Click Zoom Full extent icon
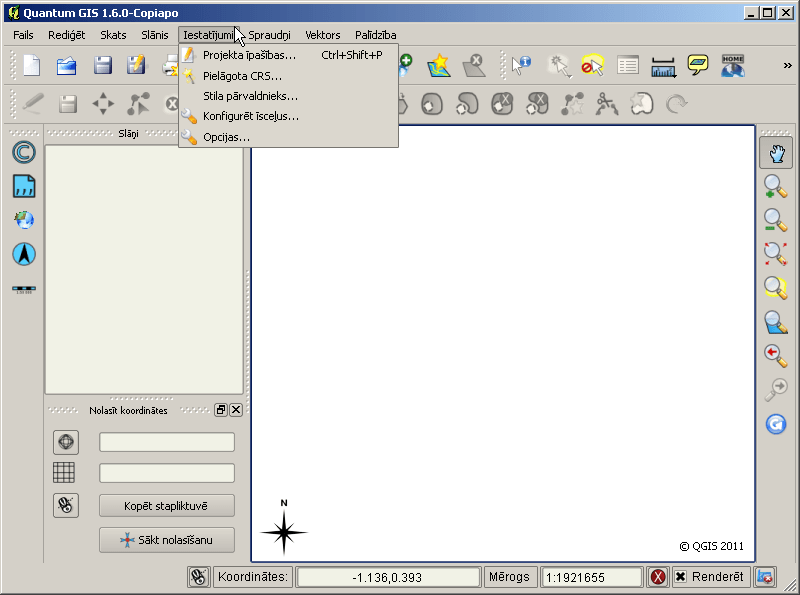Screen dimensions: 800x595 click(x=776, y=254)
